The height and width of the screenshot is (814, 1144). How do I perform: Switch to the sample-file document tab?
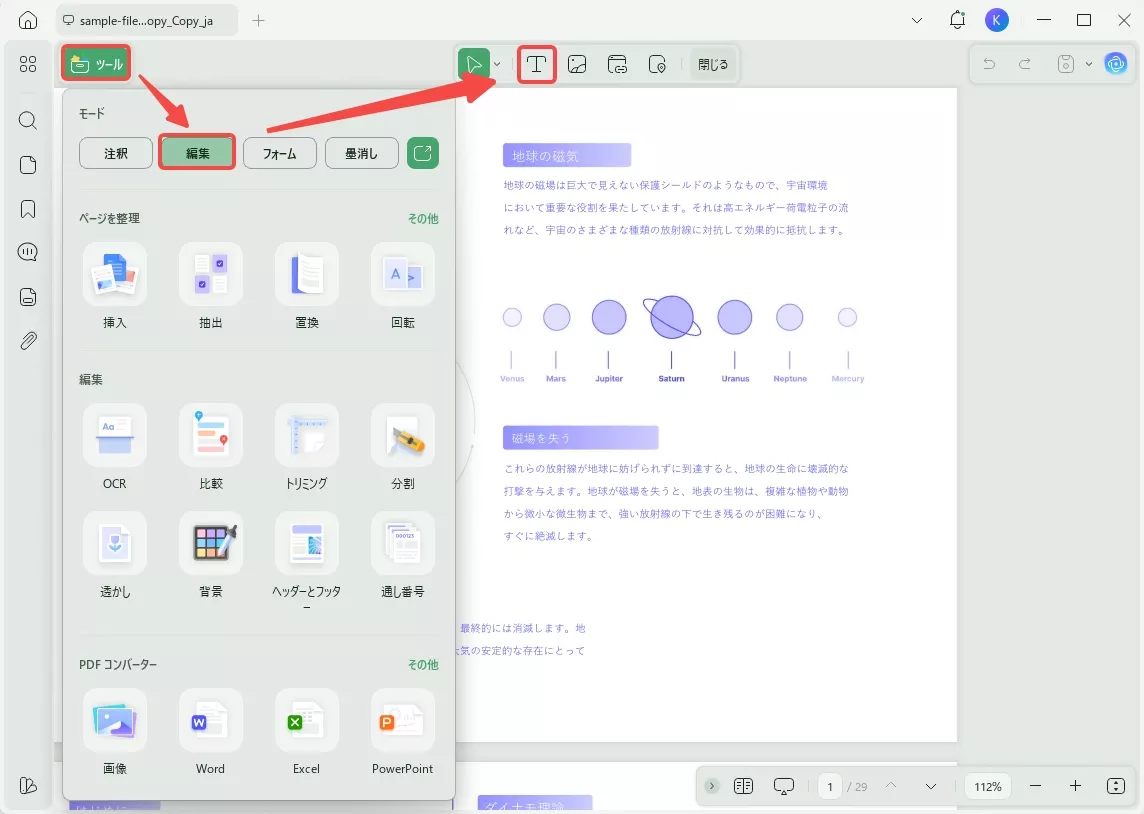coord(145,19)
